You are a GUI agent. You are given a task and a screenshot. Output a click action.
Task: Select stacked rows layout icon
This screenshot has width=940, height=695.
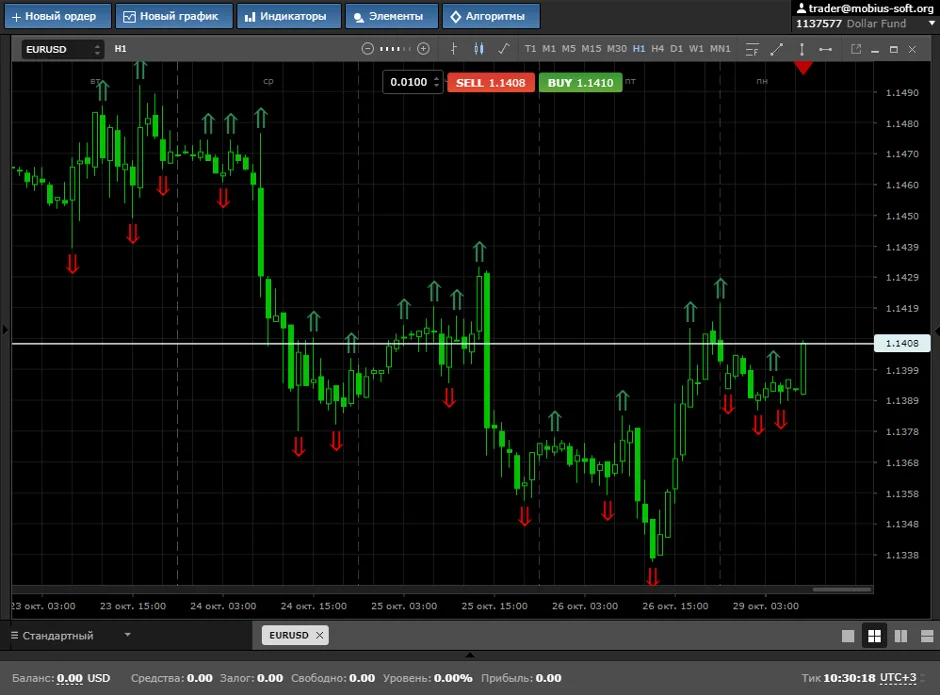pyautogui.click(x=927, y=636)
